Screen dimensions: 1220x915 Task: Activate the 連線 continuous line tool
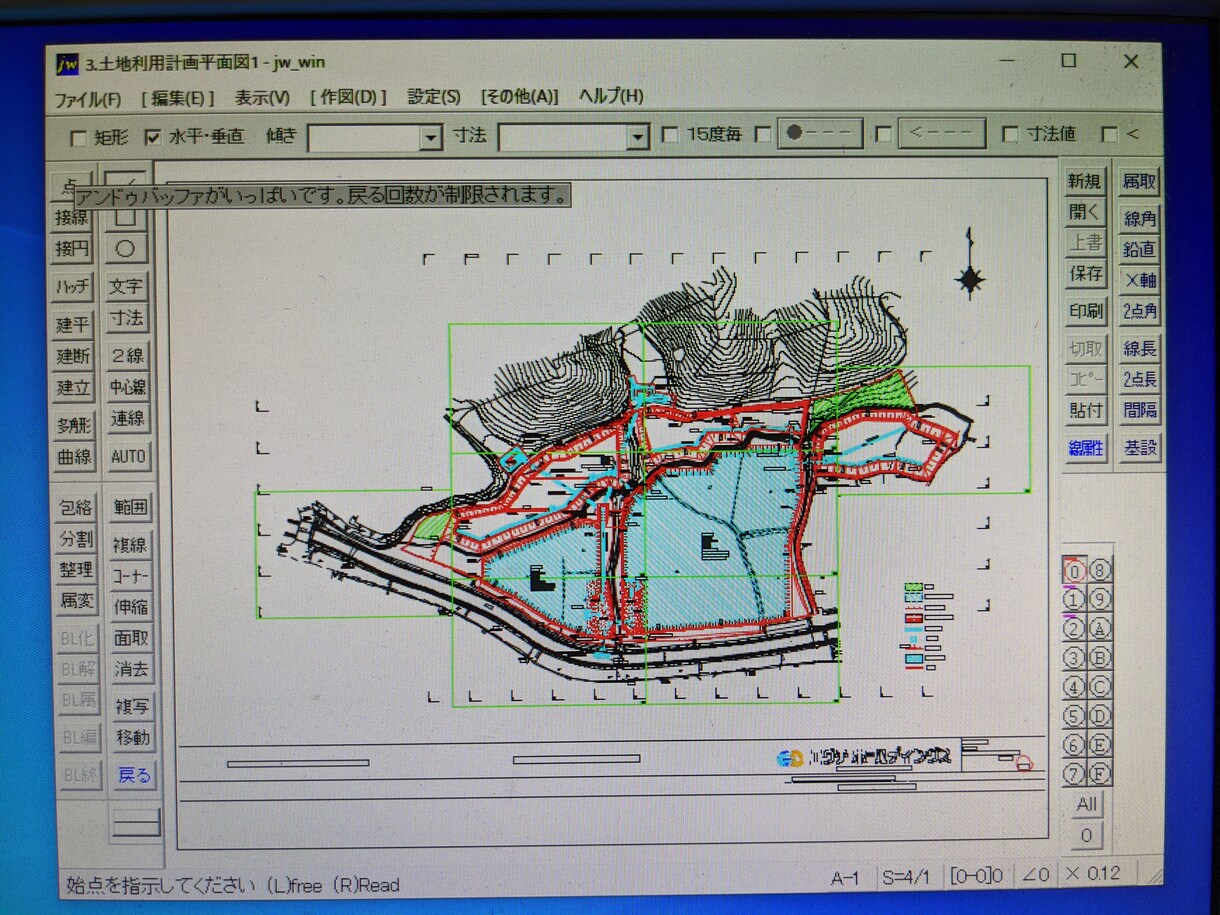coord(127,418)
